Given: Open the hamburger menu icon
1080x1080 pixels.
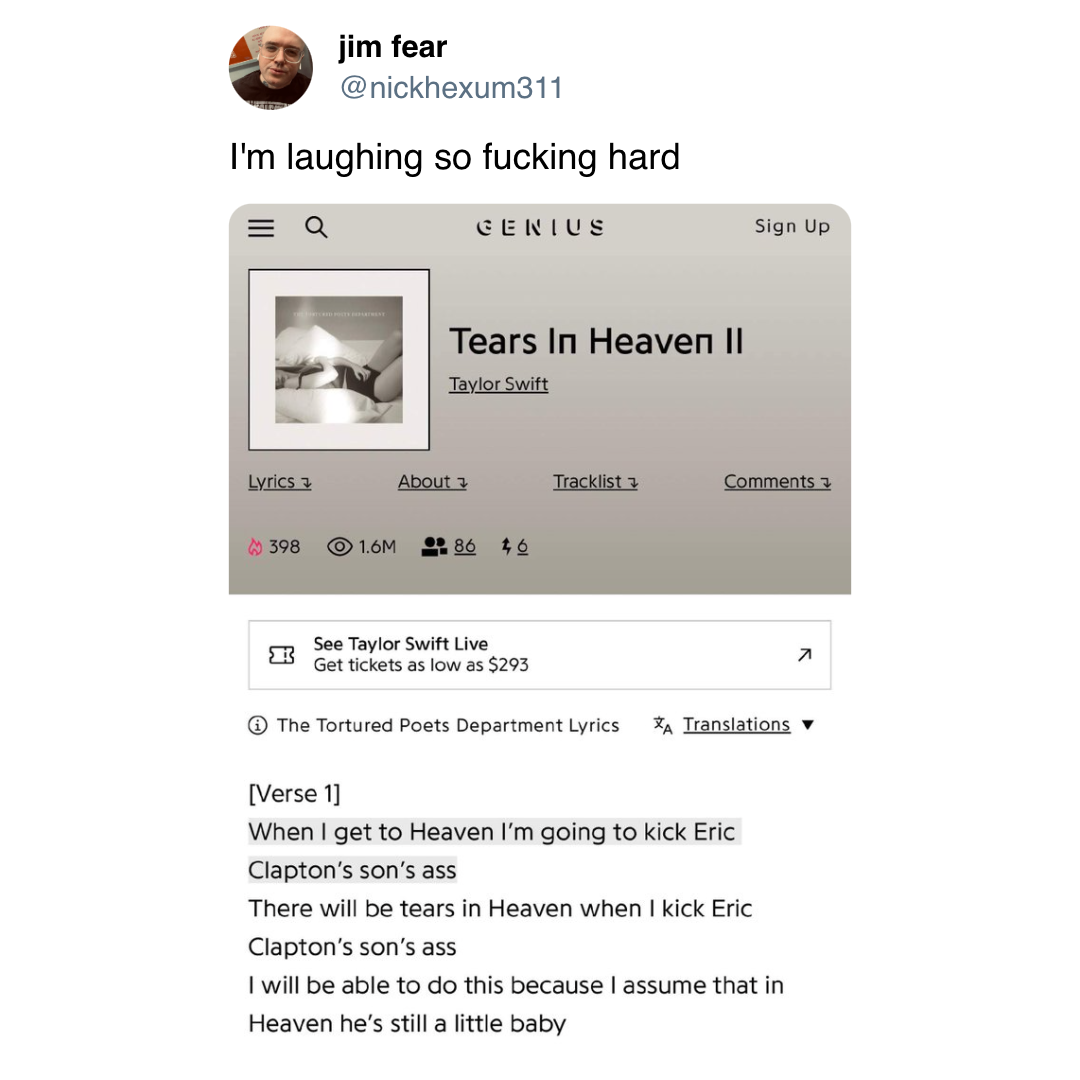Looking at the screenshot, I should (x=261, y=228).
